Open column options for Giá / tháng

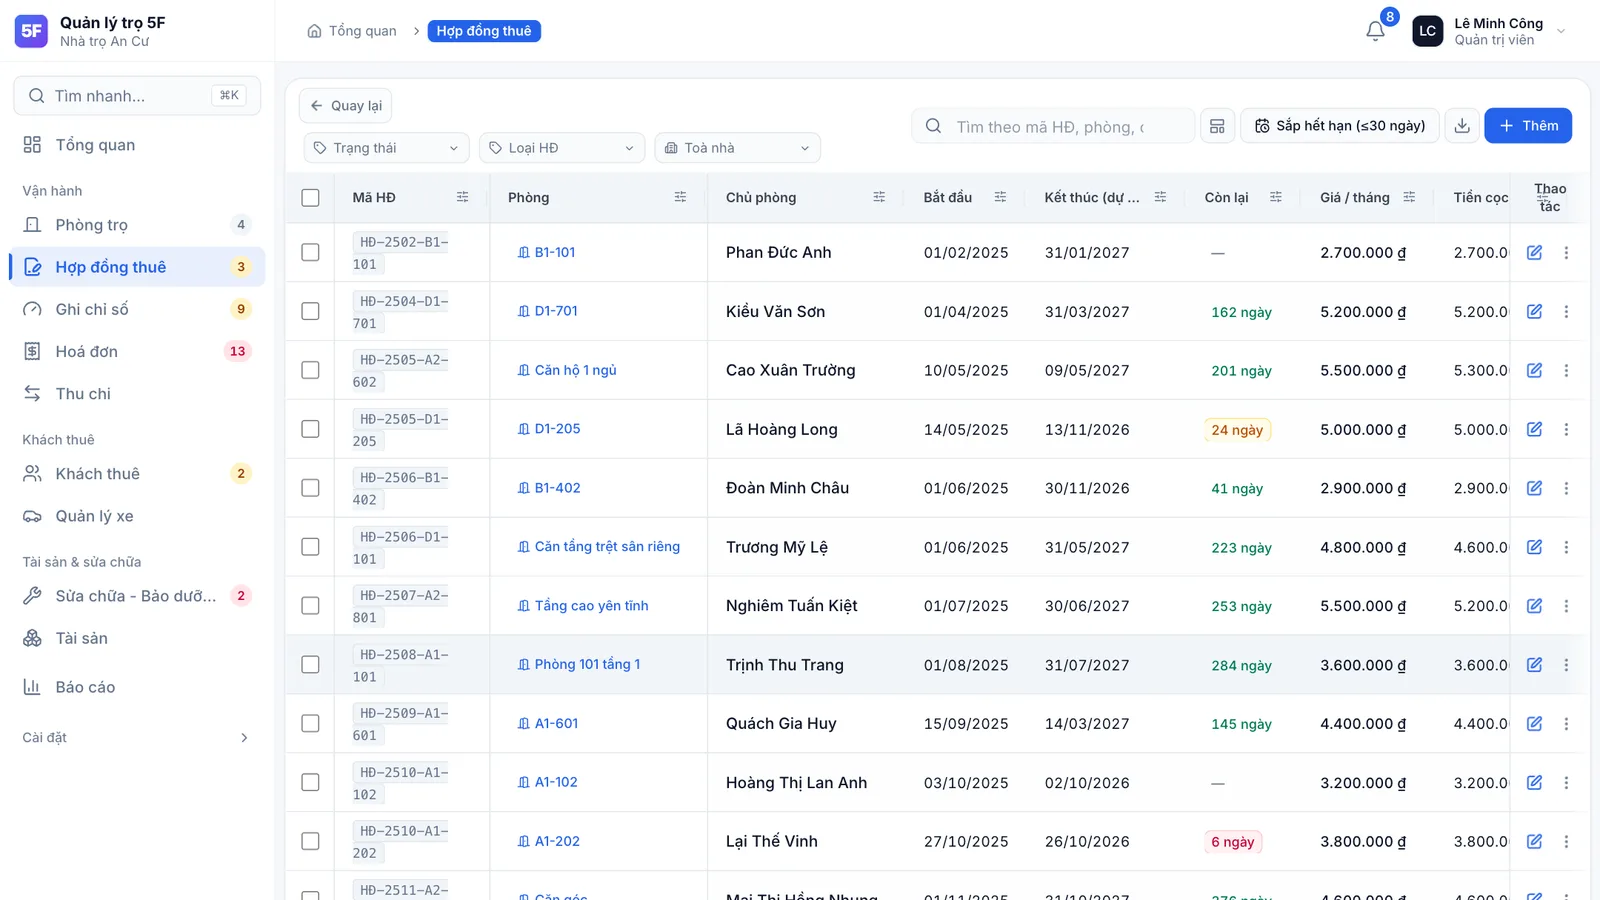[x=1409, y=197]
